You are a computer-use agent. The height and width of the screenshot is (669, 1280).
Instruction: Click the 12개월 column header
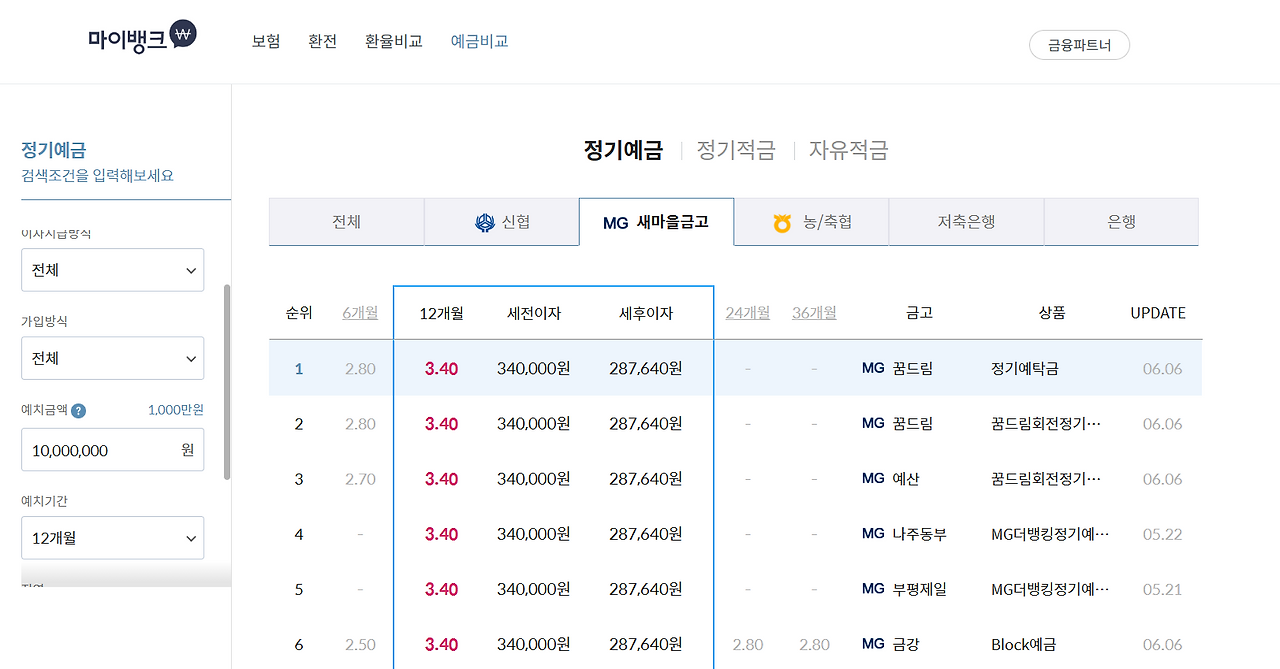click(441, 313)
